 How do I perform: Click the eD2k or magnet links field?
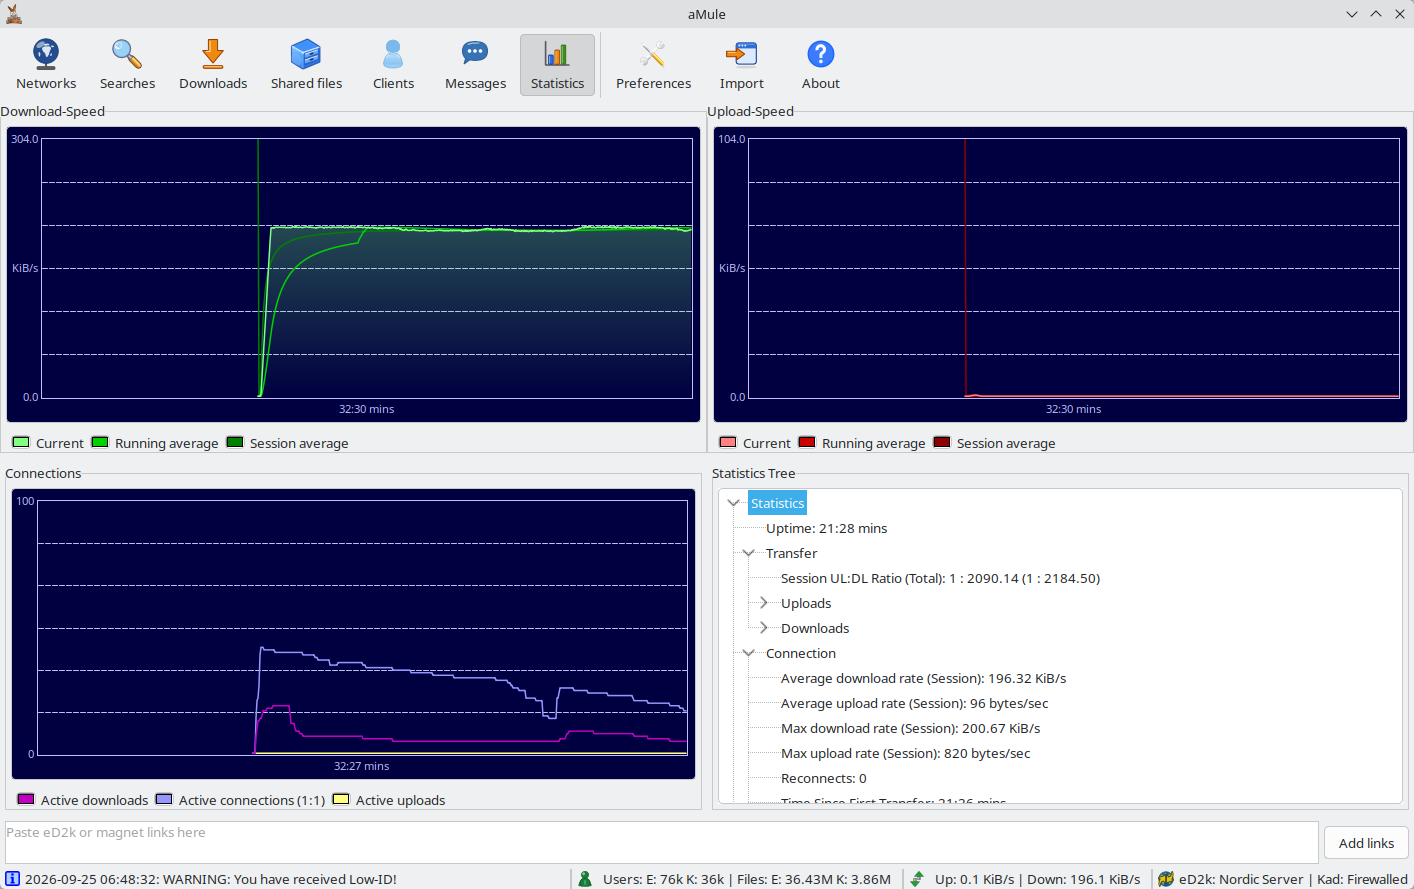[661, 842]
